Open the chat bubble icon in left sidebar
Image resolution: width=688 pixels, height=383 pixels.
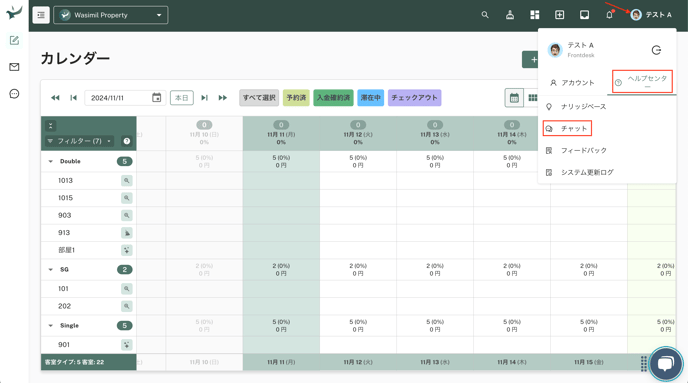(x=14, y=93)
